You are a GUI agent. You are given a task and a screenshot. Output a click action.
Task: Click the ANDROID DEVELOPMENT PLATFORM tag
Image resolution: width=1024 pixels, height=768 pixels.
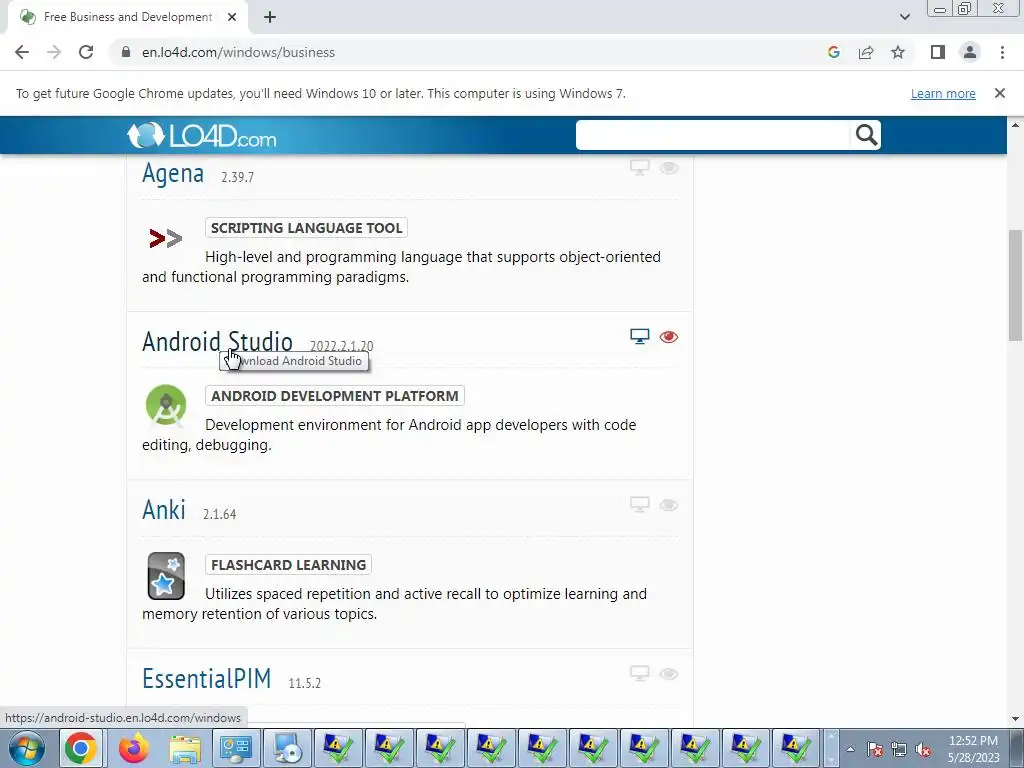point(334,396)
